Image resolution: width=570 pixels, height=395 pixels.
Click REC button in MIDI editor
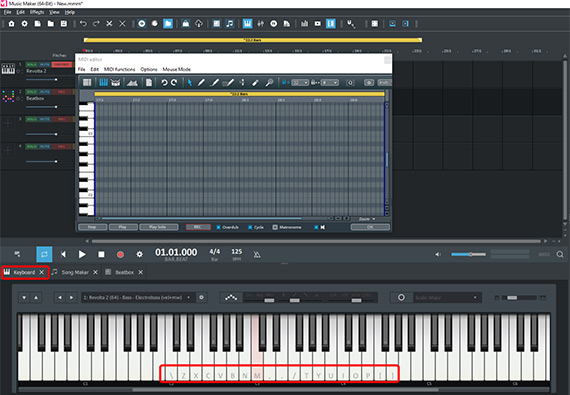click(x=198, y=227)
